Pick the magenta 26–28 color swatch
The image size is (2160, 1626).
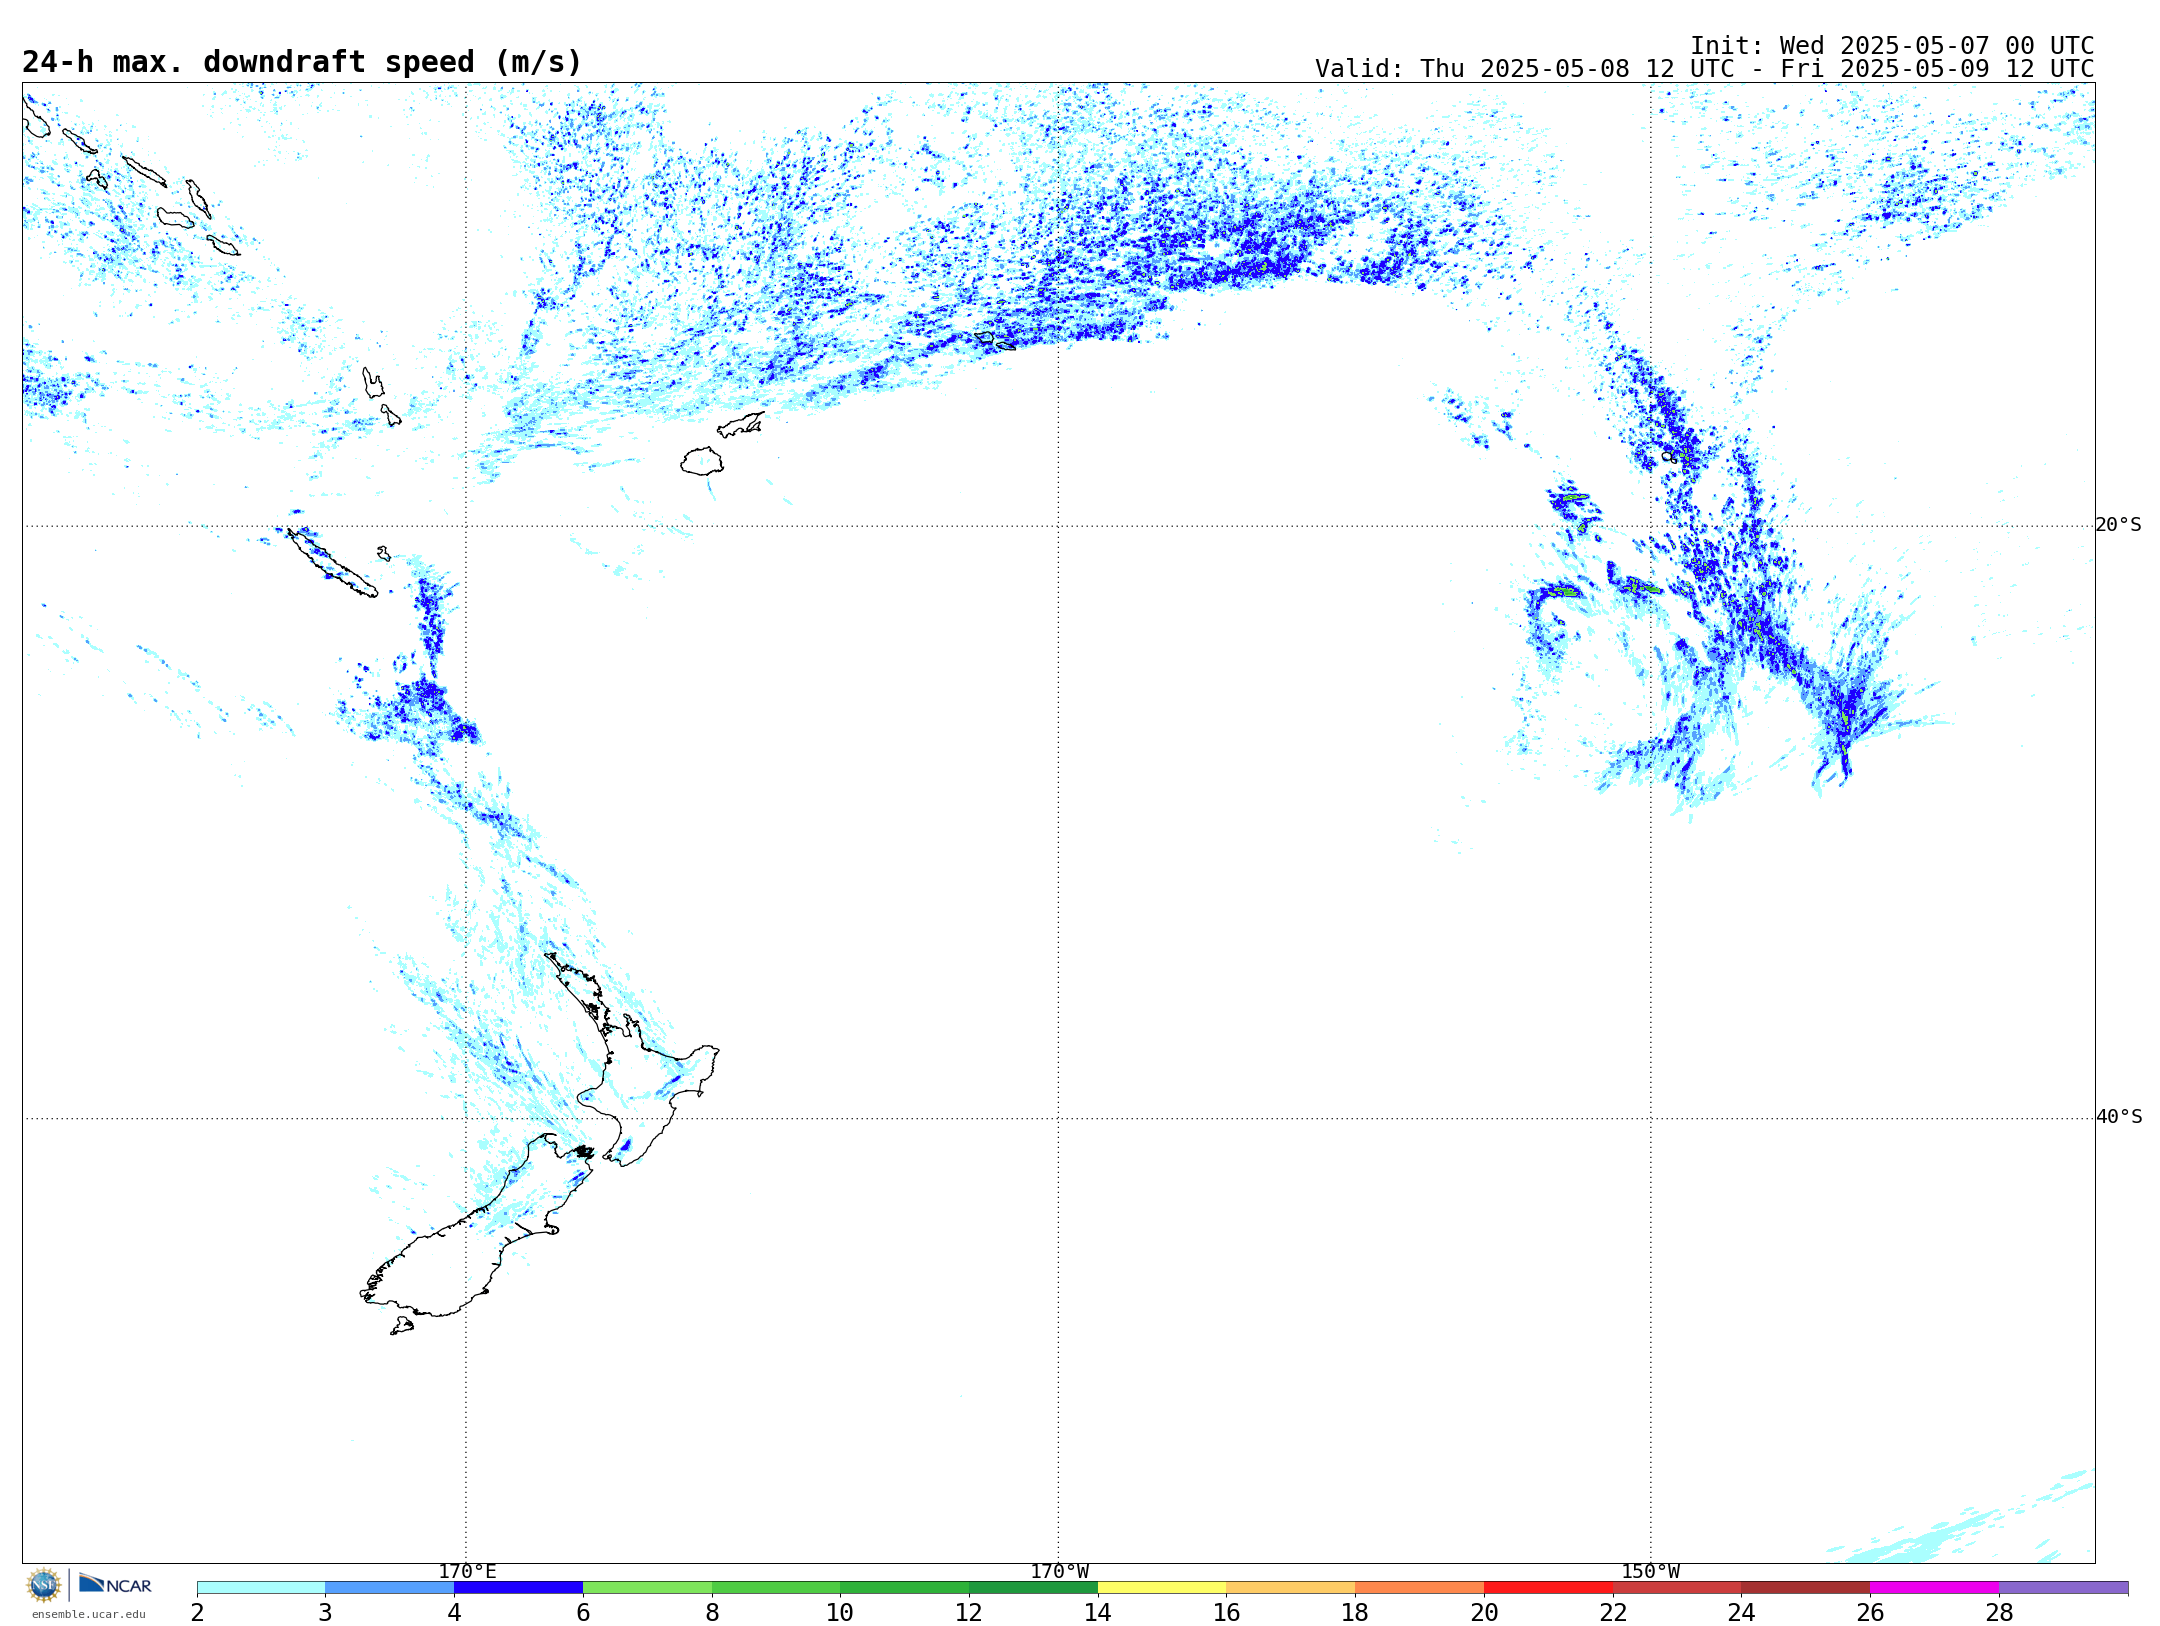pyautogui.click(x=1934, y=1588)
